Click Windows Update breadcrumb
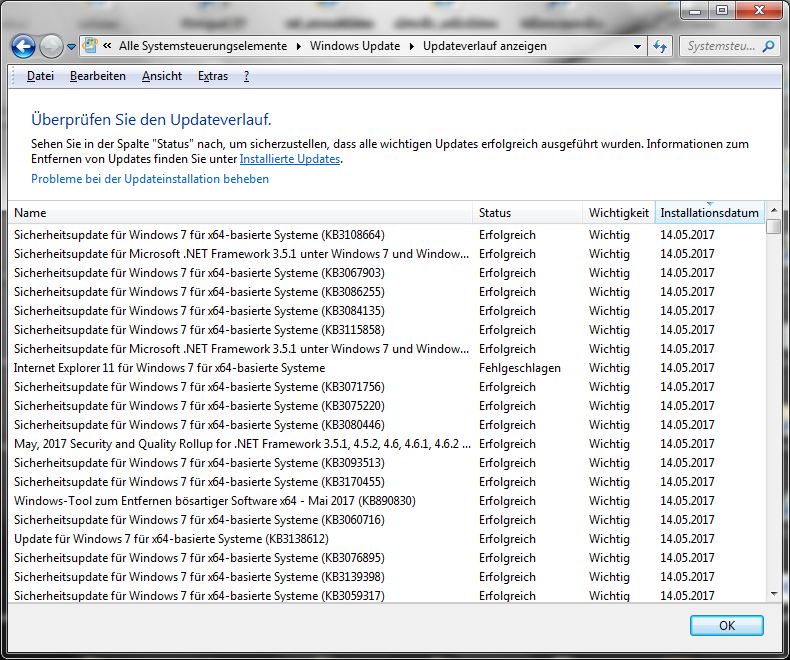This screenshot has width=790, height=660. tap(355, 46)
